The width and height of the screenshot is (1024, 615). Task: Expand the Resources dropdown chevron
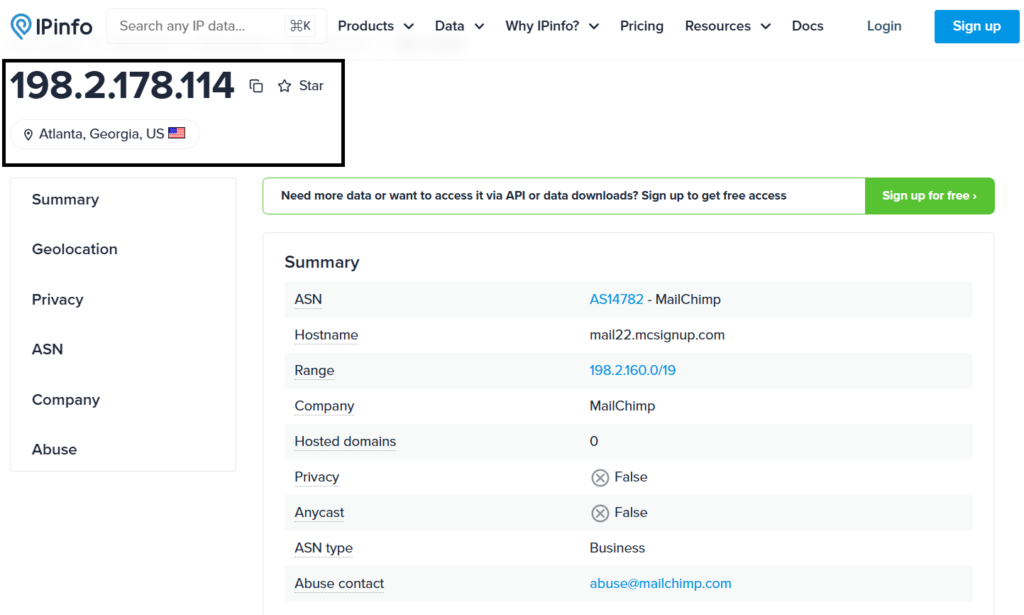(x=765, y=27)
